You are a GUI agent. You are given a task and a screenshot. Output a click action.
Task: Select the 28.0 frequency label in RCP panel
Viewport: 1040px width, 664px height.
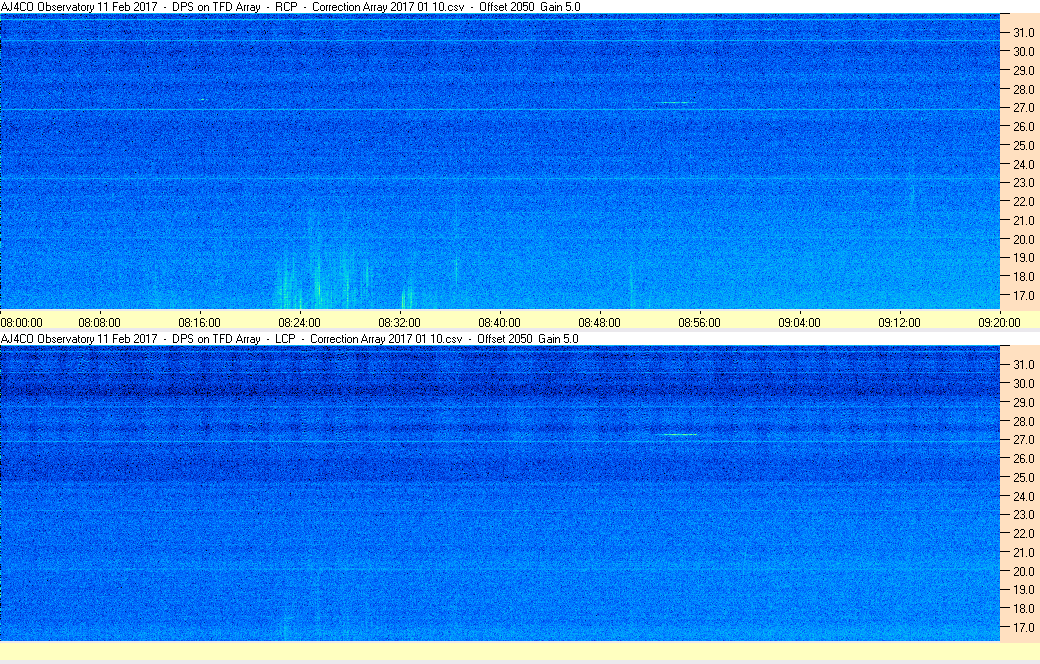1023,89
